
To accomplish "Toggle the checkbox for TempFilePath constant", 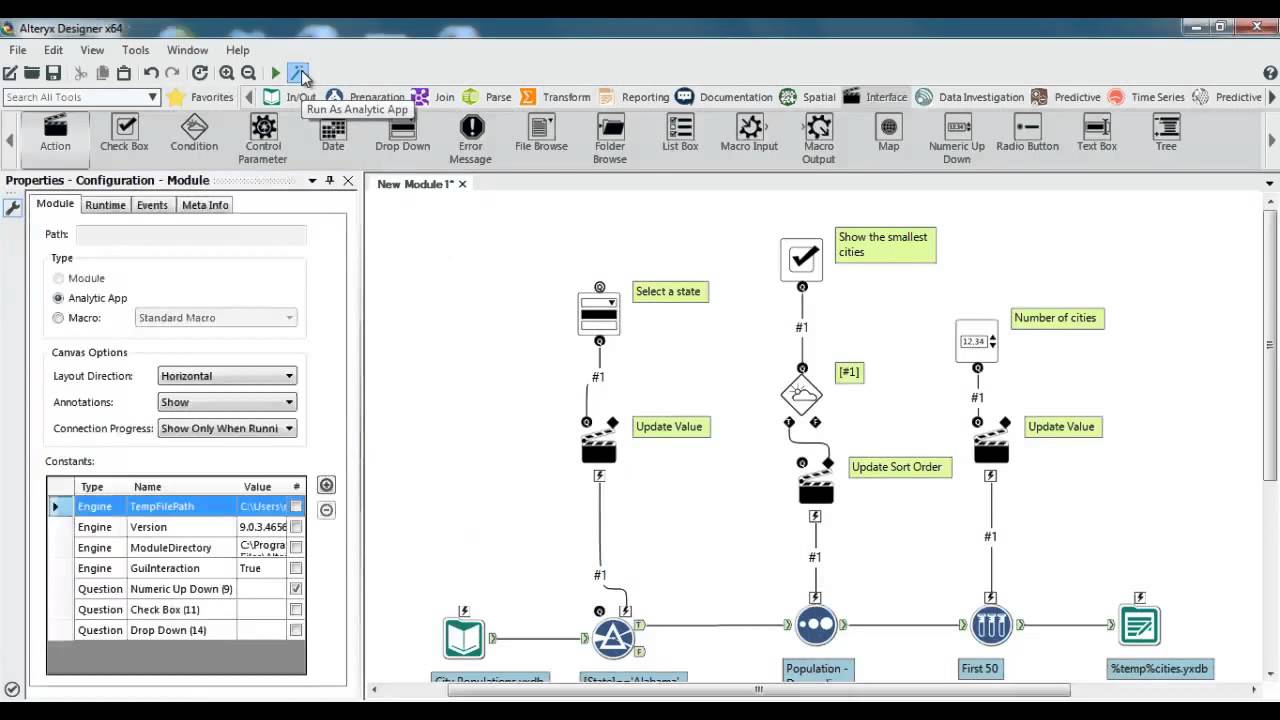I will [296, 507].
